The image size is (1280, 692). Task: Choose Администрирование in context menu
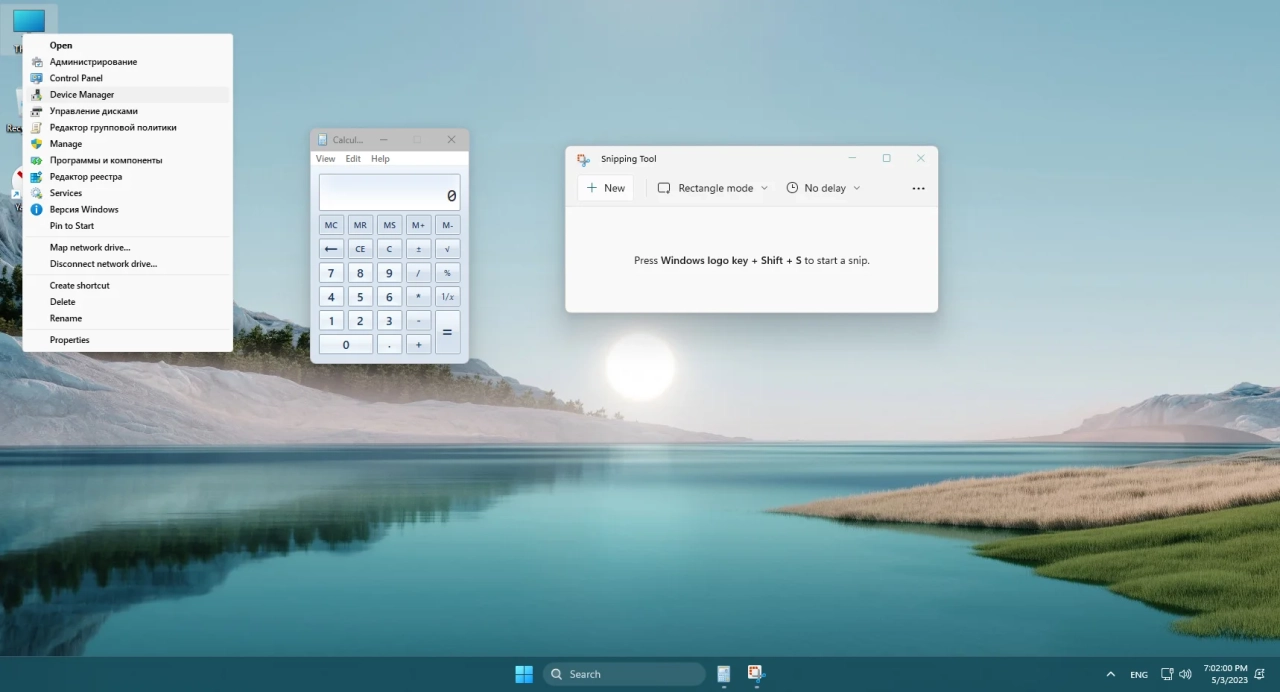coord(128,62)
